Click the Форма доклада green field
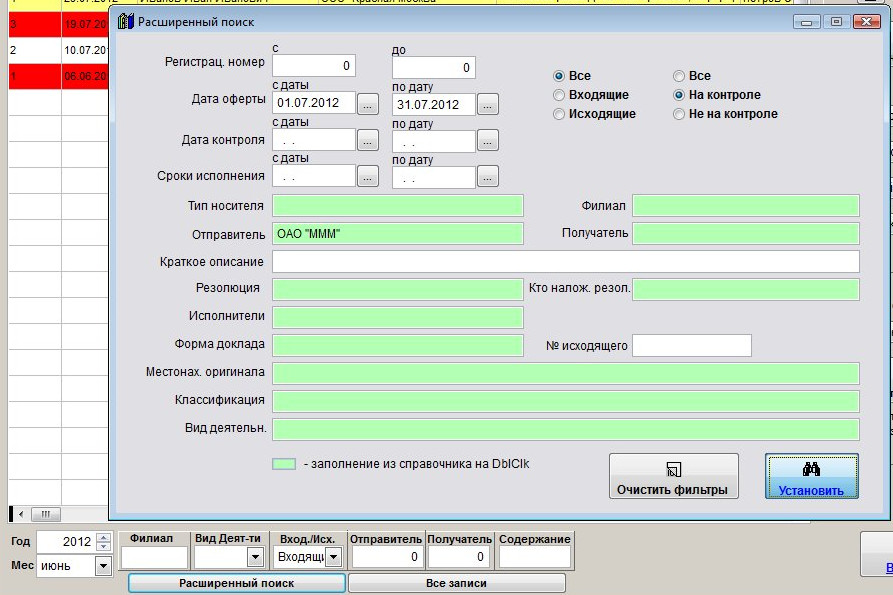 point(398,345)
